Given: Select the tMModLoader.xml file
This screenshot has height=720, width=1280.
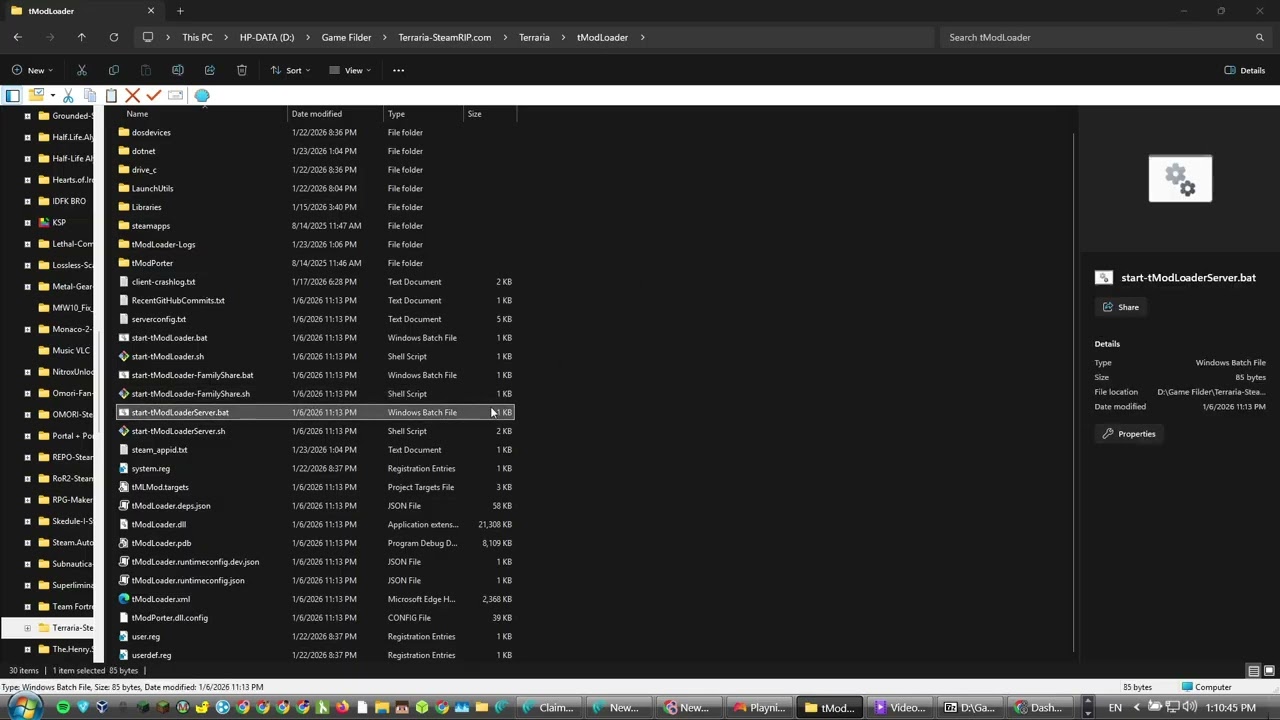Looking at the screenshot, I should (160, 599).
